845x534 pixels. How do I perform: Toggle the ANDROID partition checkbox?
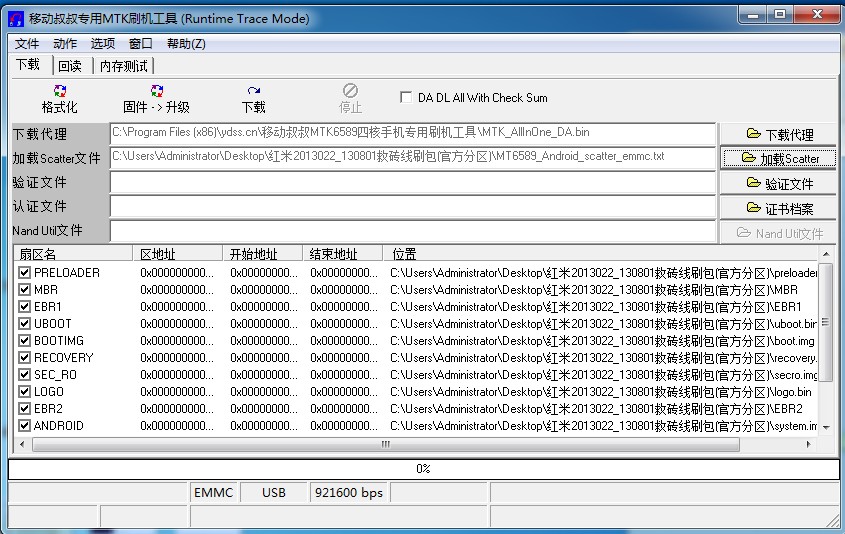24,426
